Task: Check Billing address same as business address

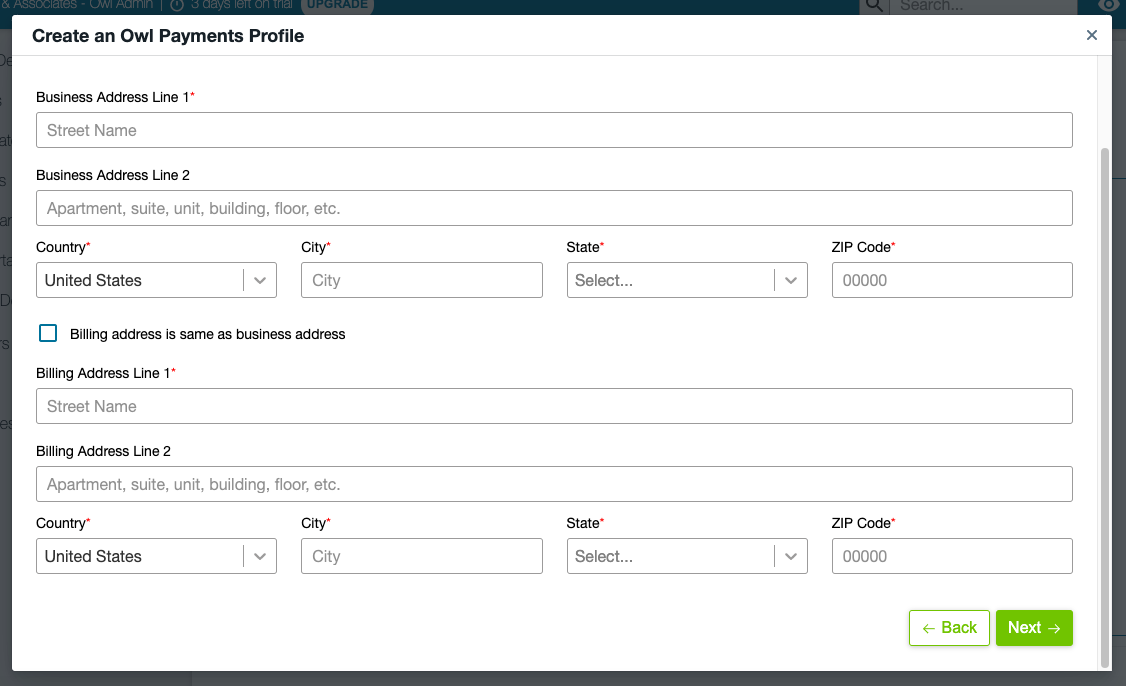Action: [48, 333]
